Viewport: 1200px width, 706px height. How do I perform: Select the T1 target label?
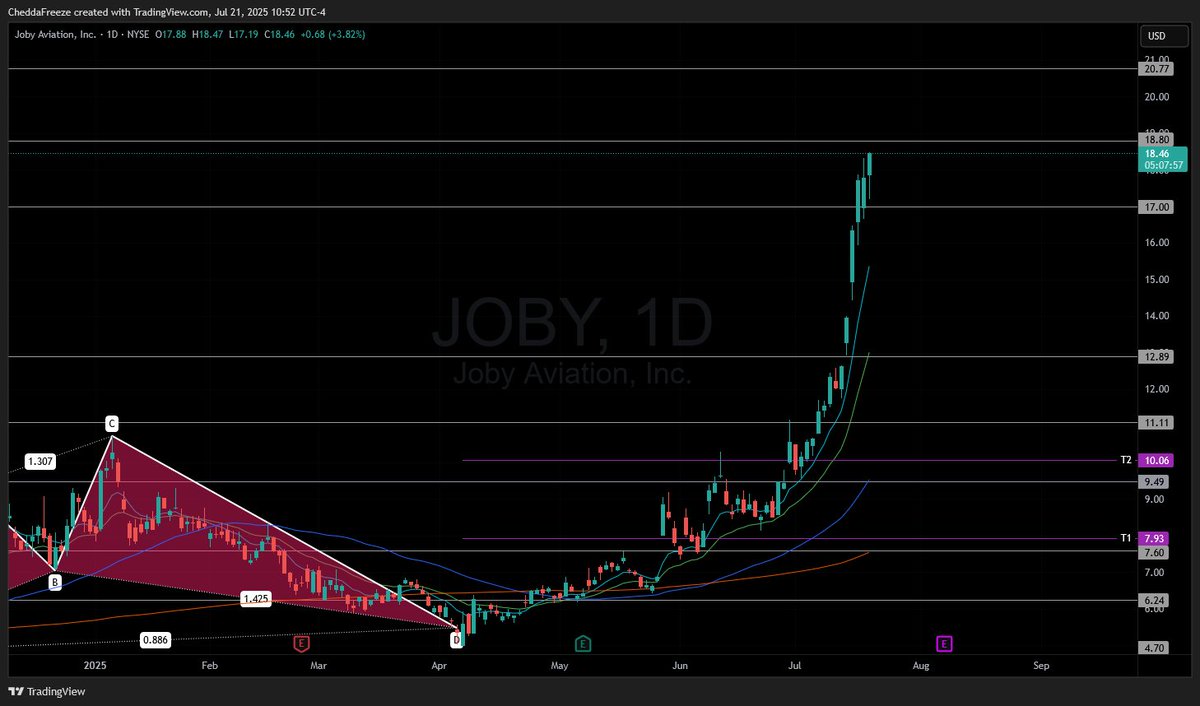point(1126,538)
